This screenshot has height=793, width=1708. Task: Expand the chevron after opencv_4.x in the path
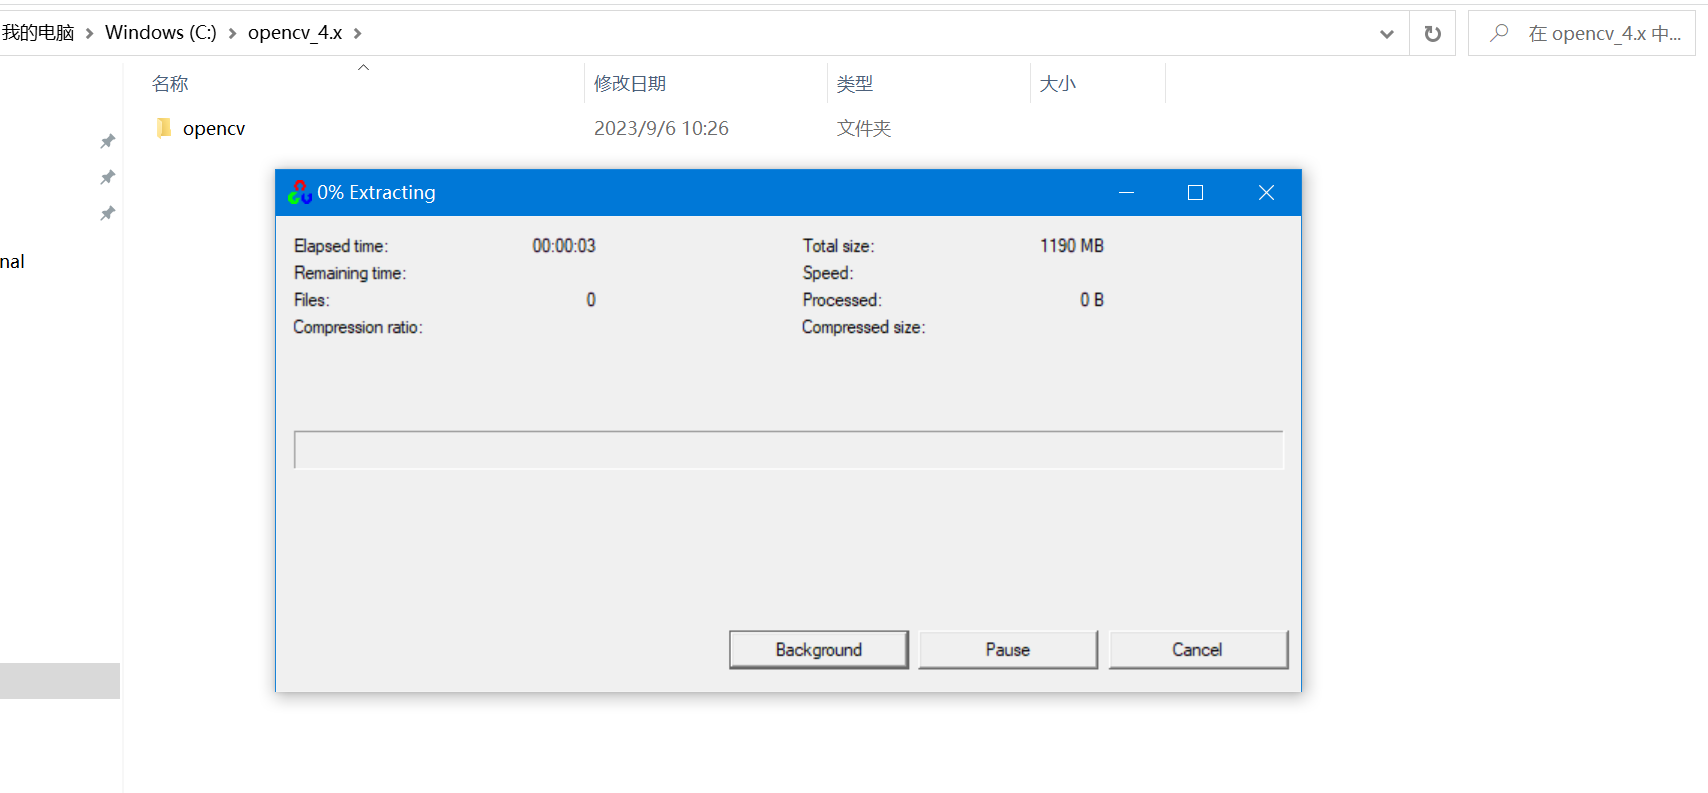(357, 33)
